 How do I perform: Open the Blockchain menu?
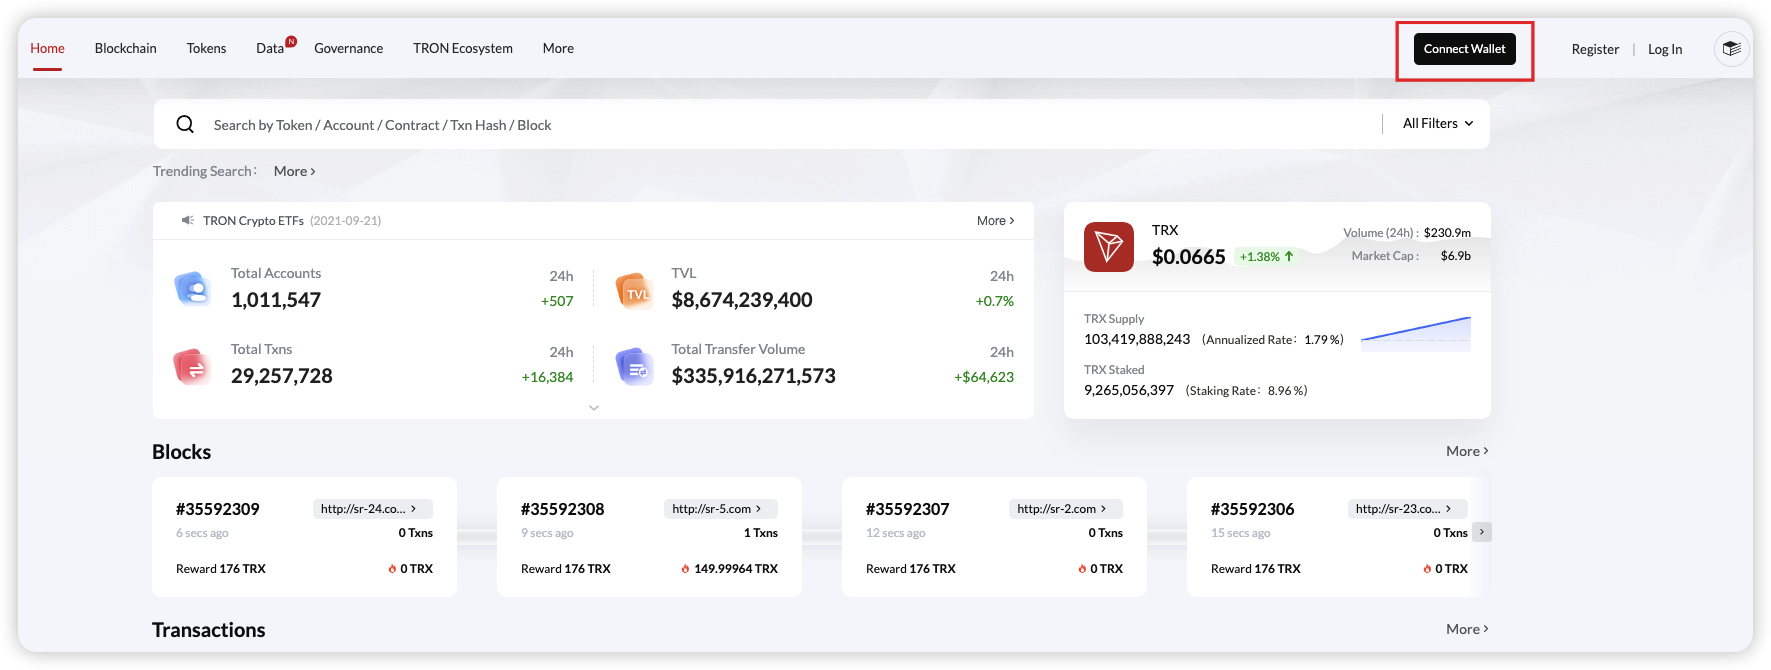125,48
